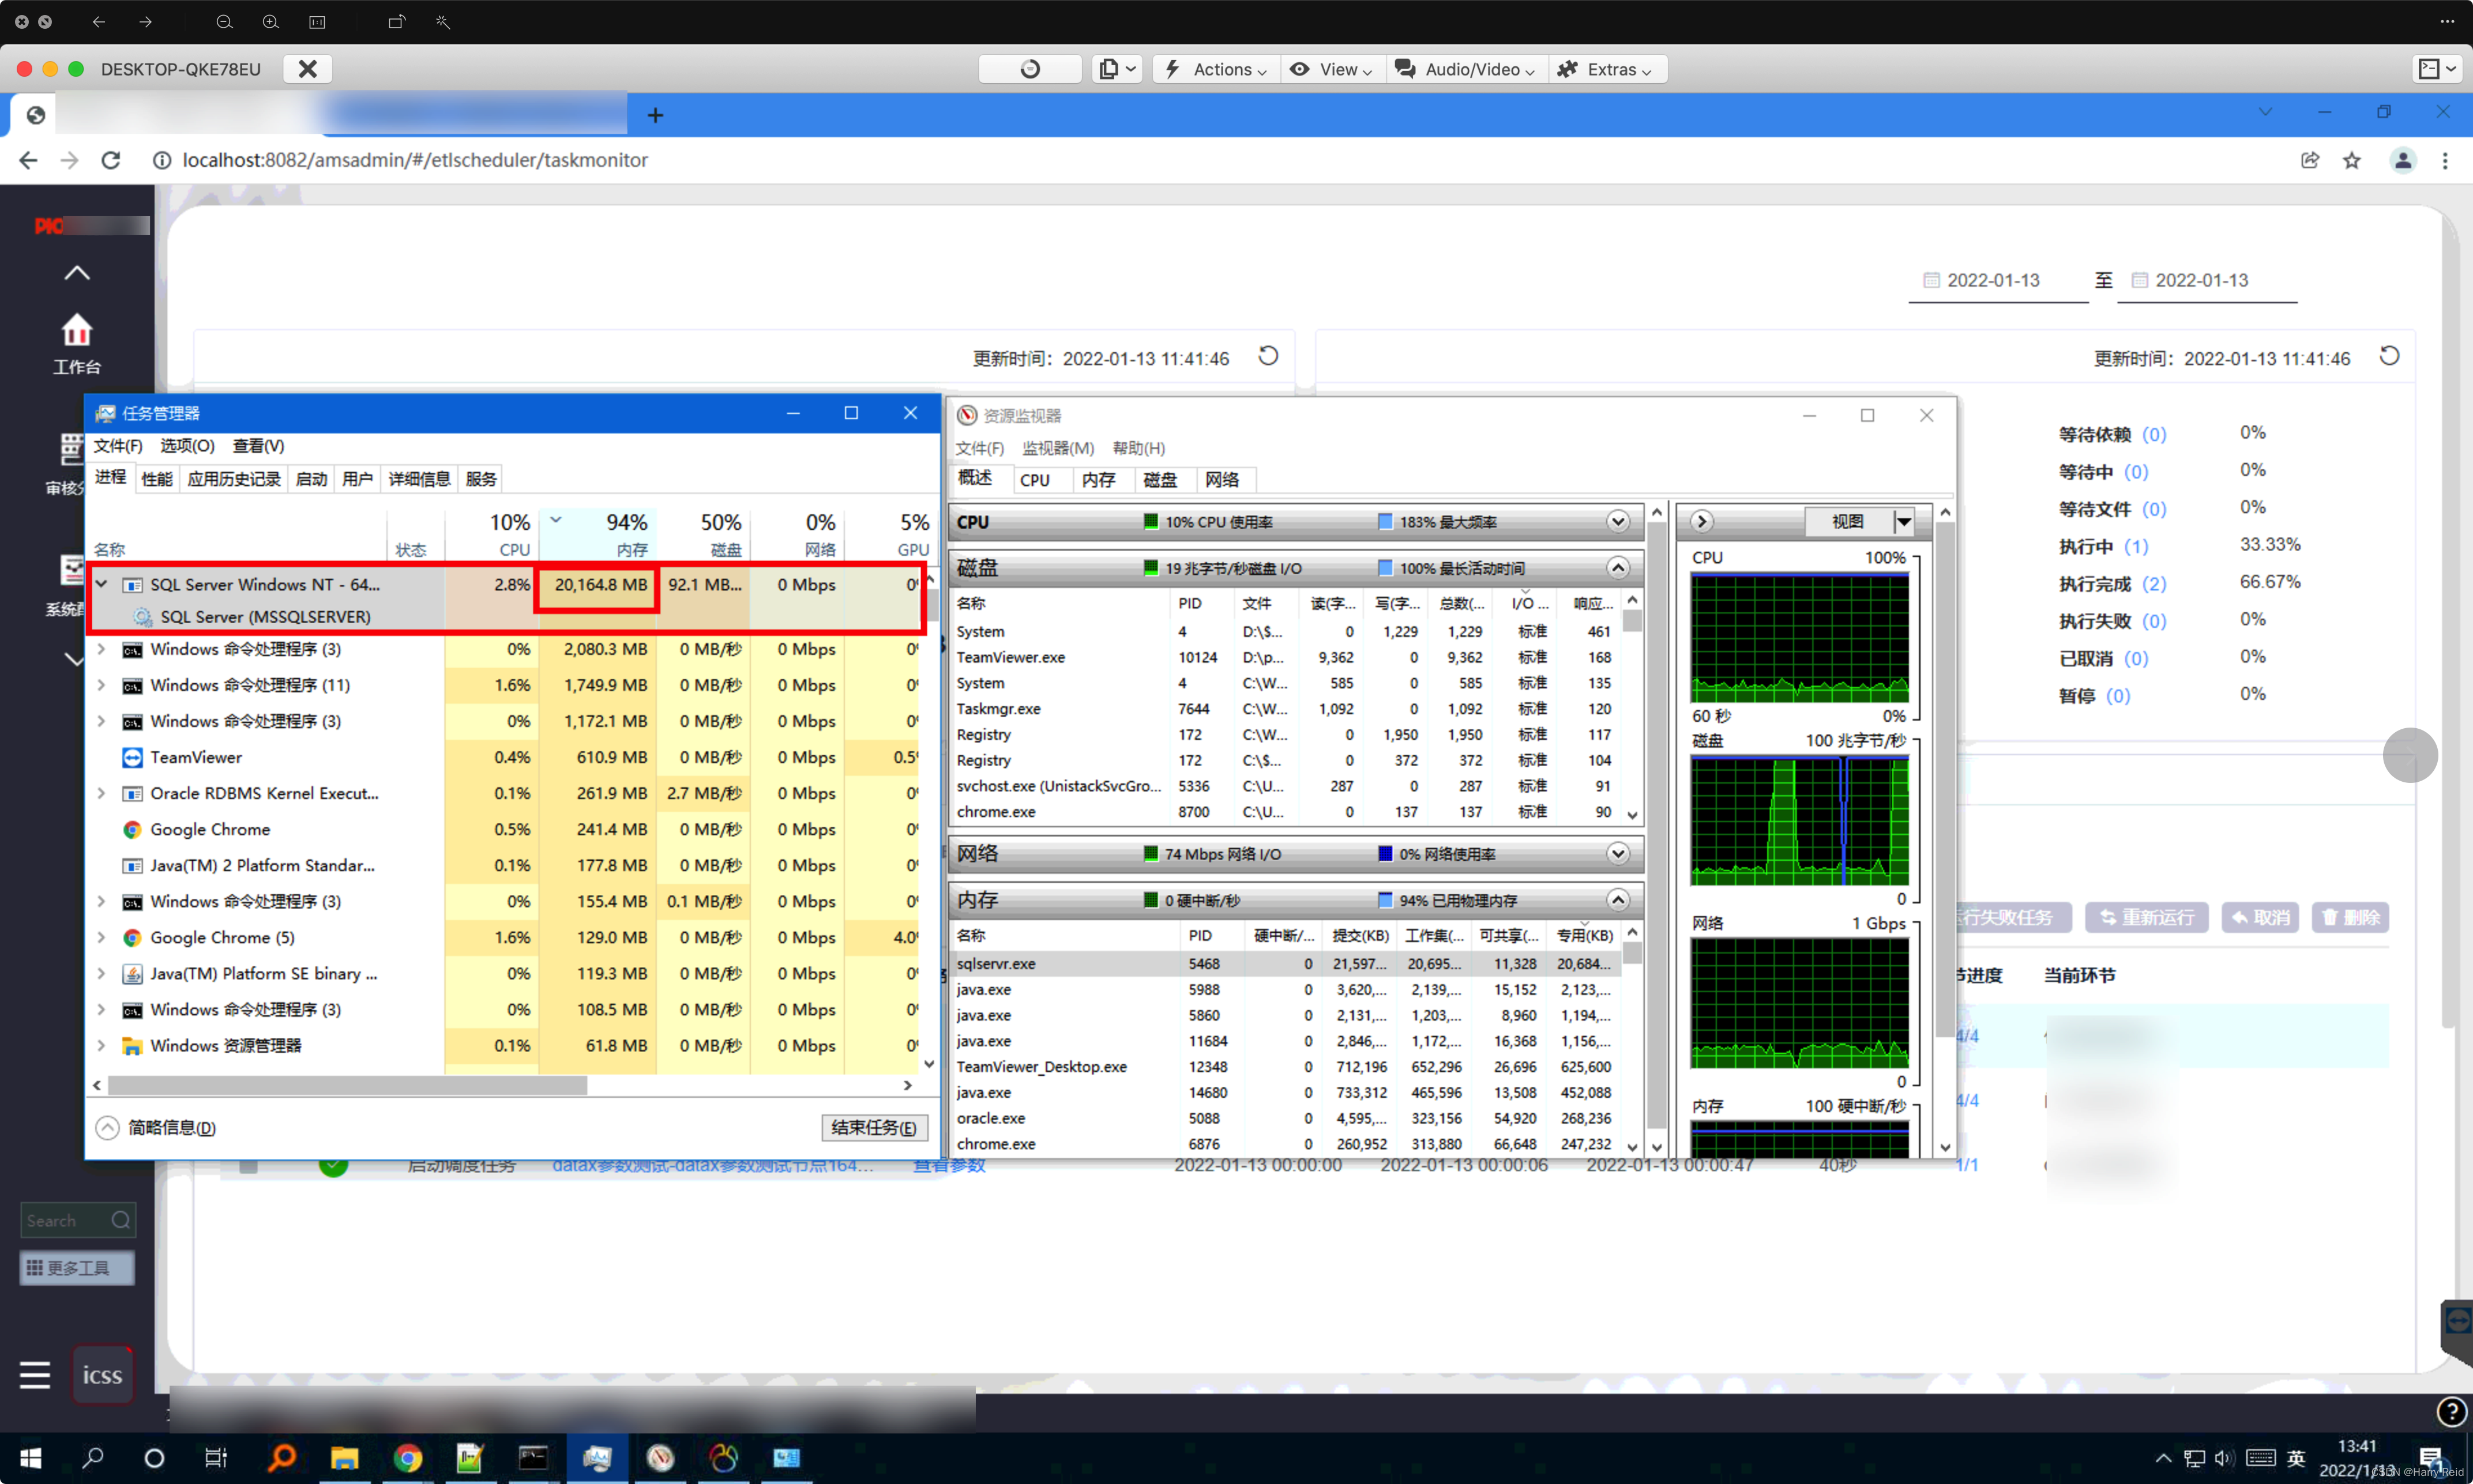Click the 结束任务 button
Screen dimensions: 2473x1484
pos(873,1127)
